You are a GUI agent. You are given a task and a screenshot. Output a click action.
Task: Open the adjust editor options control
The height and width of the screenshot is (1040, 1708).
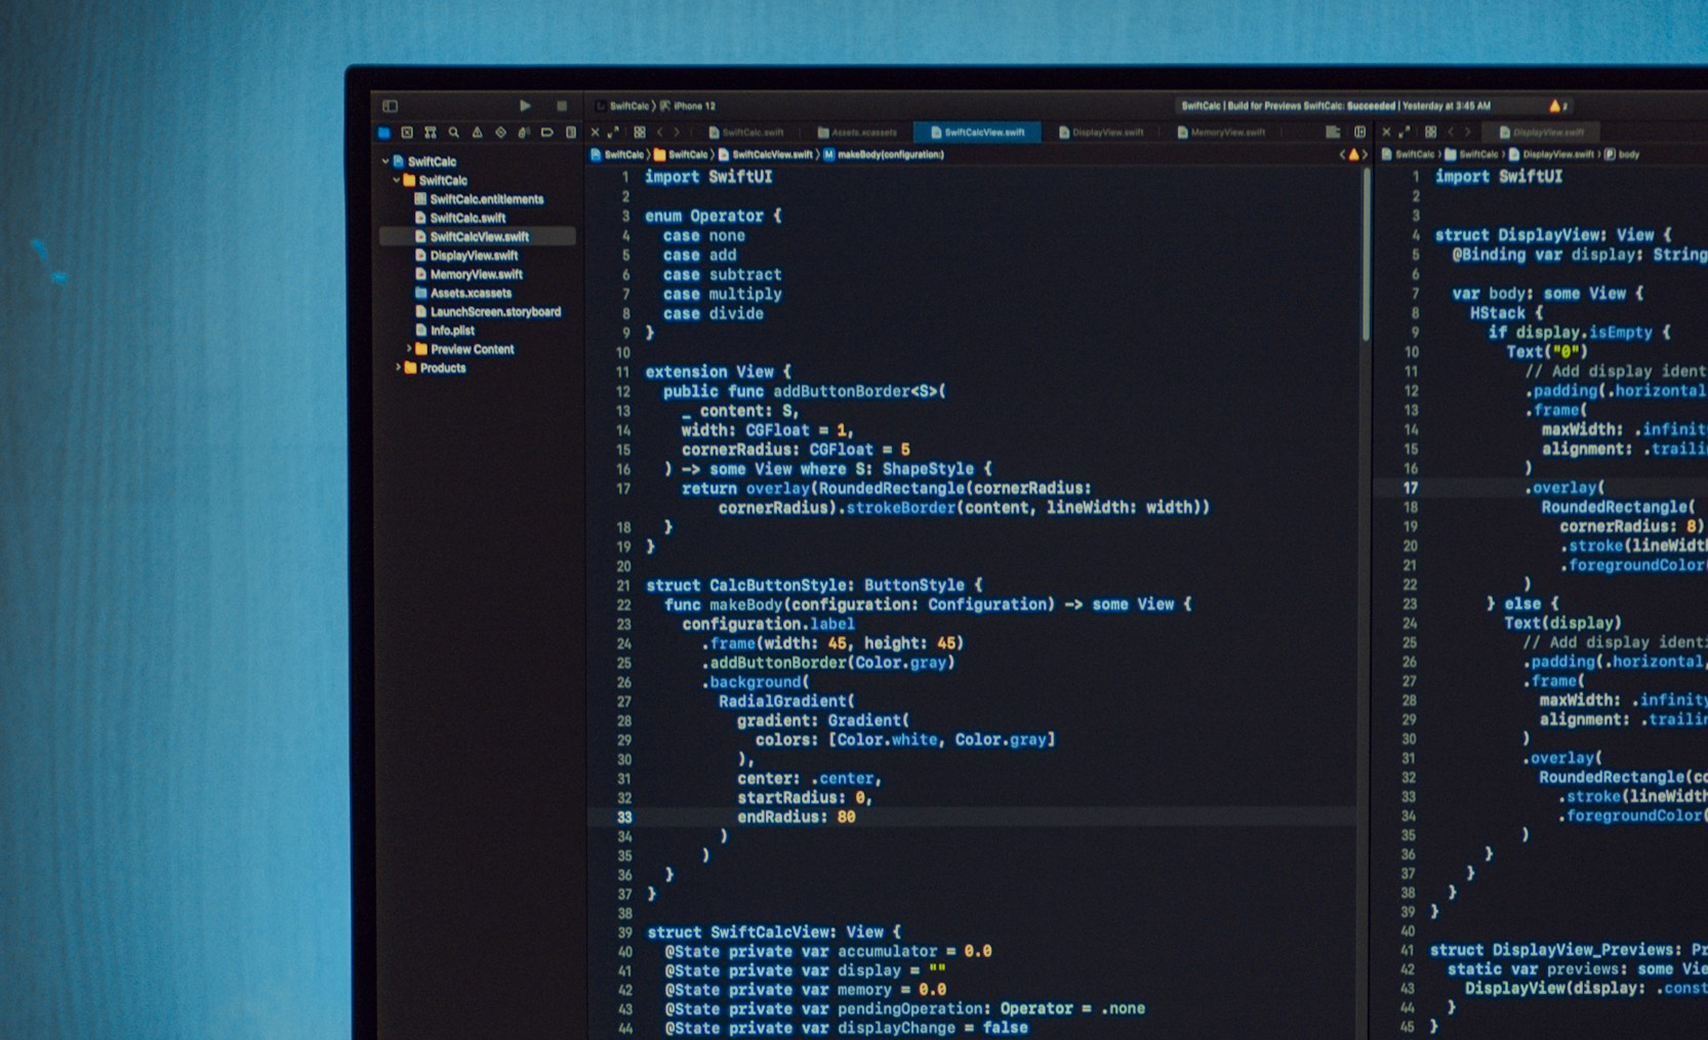click(1333, 131)
